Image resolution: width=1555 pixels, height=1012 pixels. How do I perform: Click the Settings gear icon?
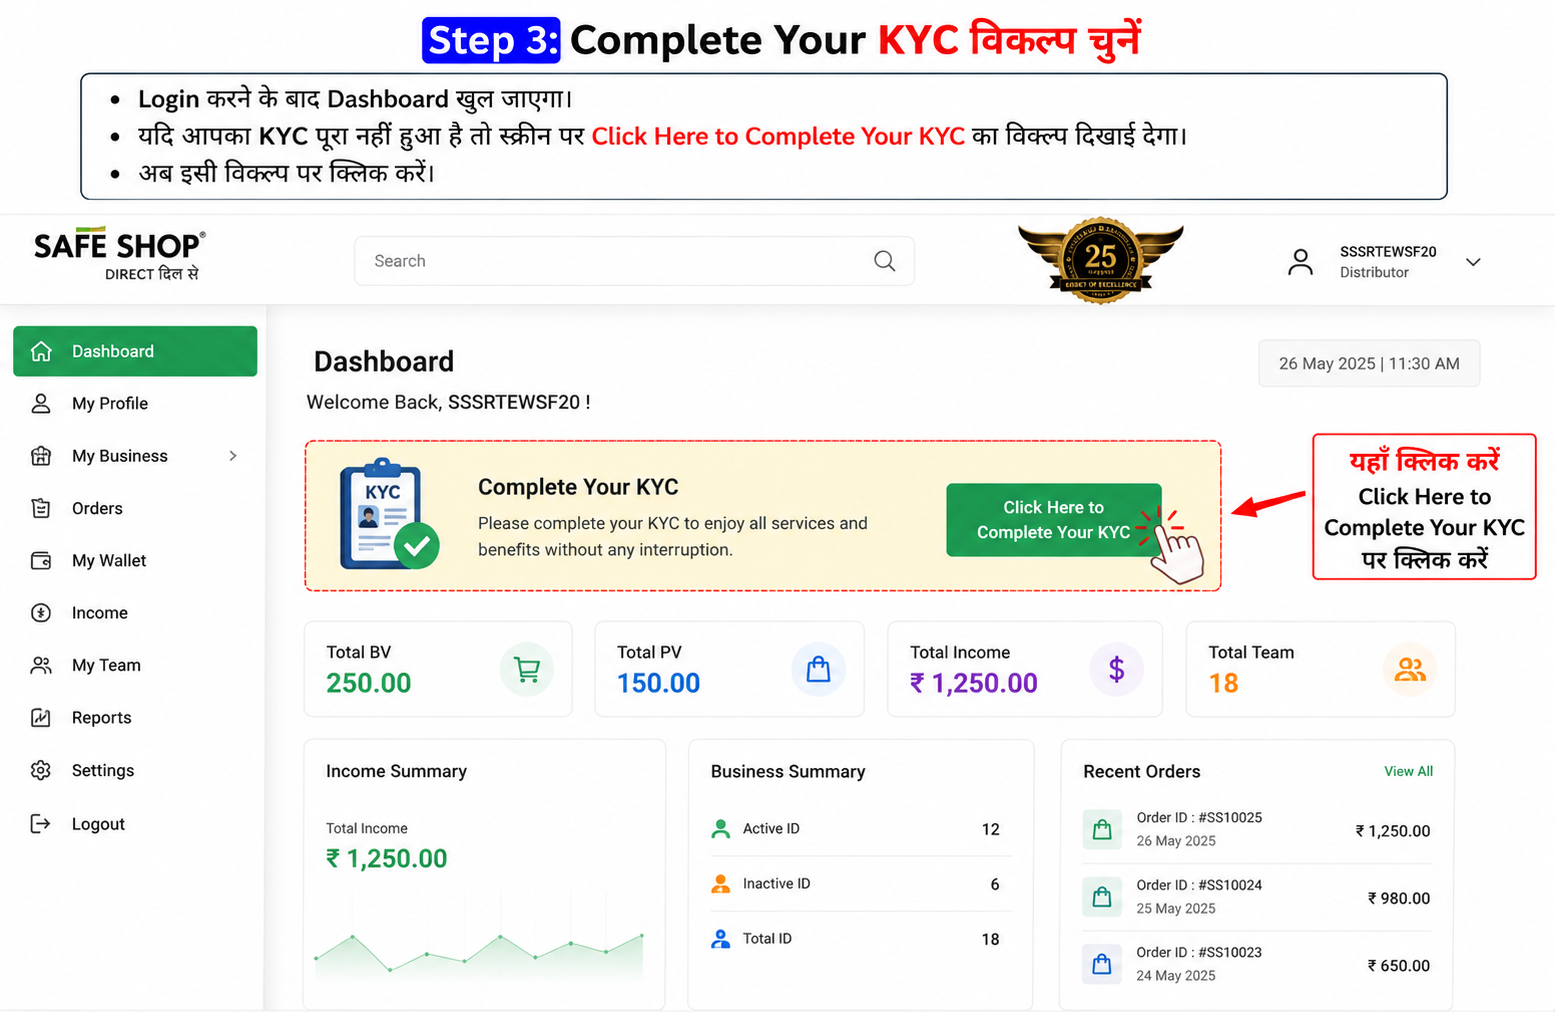[x=41, y=770]
